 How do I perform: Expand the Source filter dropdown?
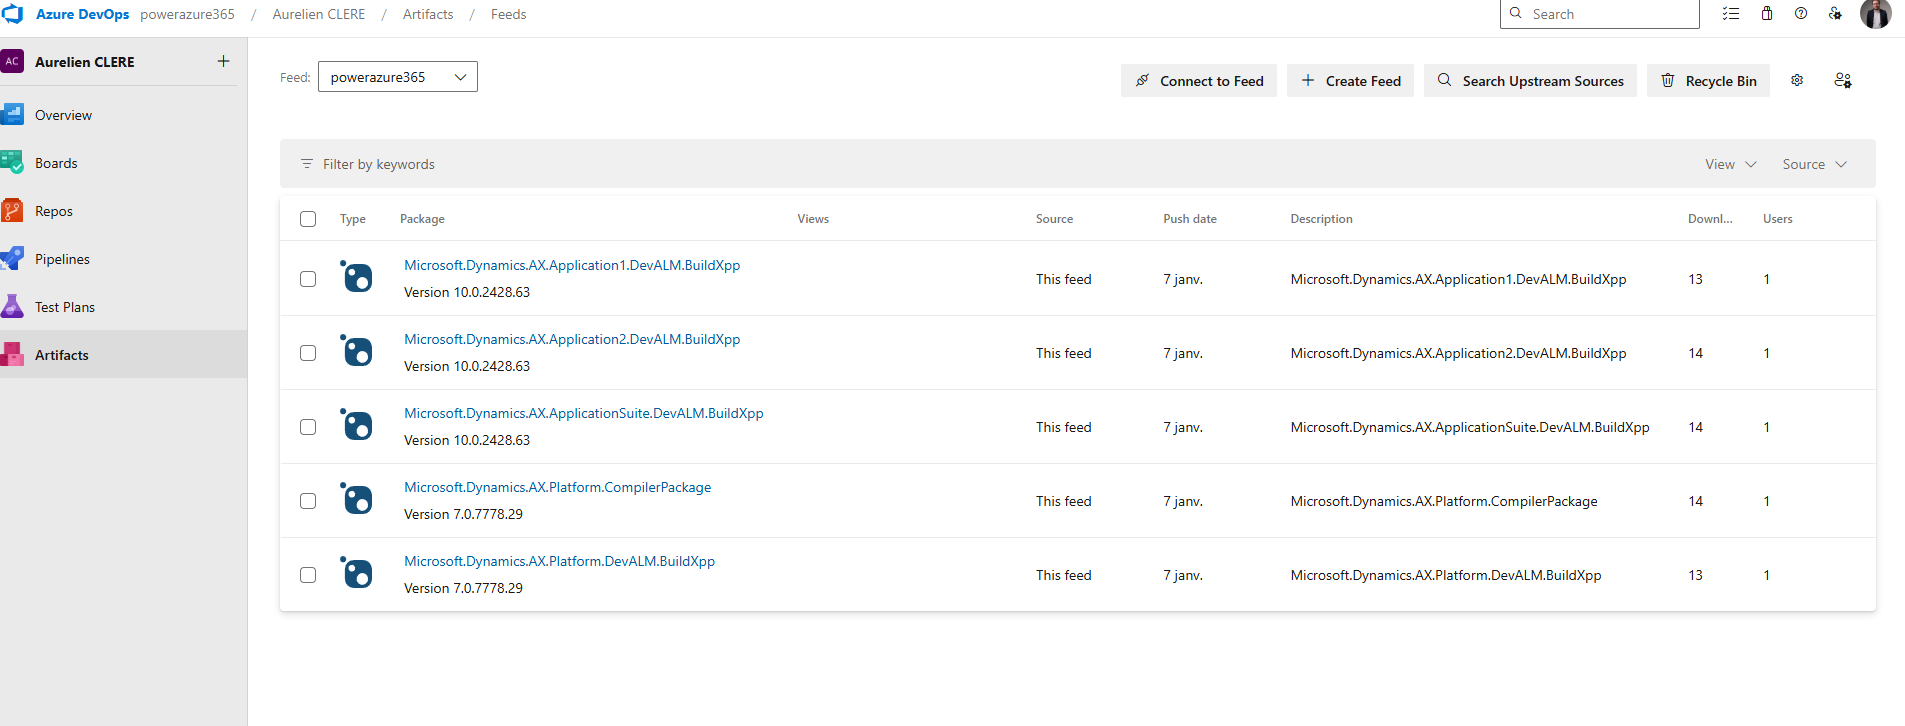coord(1814,164)
